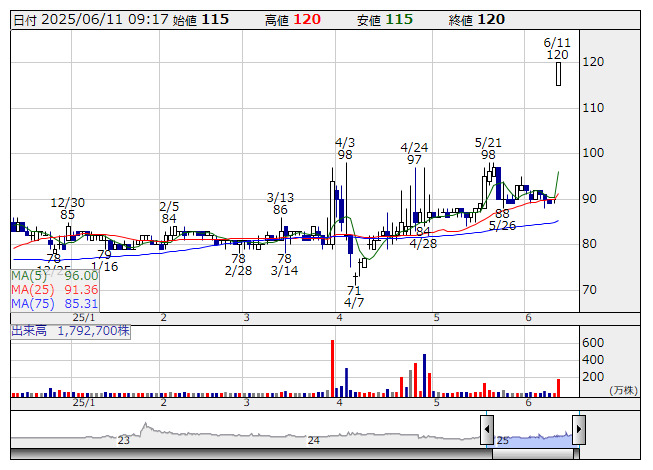Click the 600 volume axis label
Viewport: 653px width, 470px height.
pyautogui.click(x=593, y=343)
